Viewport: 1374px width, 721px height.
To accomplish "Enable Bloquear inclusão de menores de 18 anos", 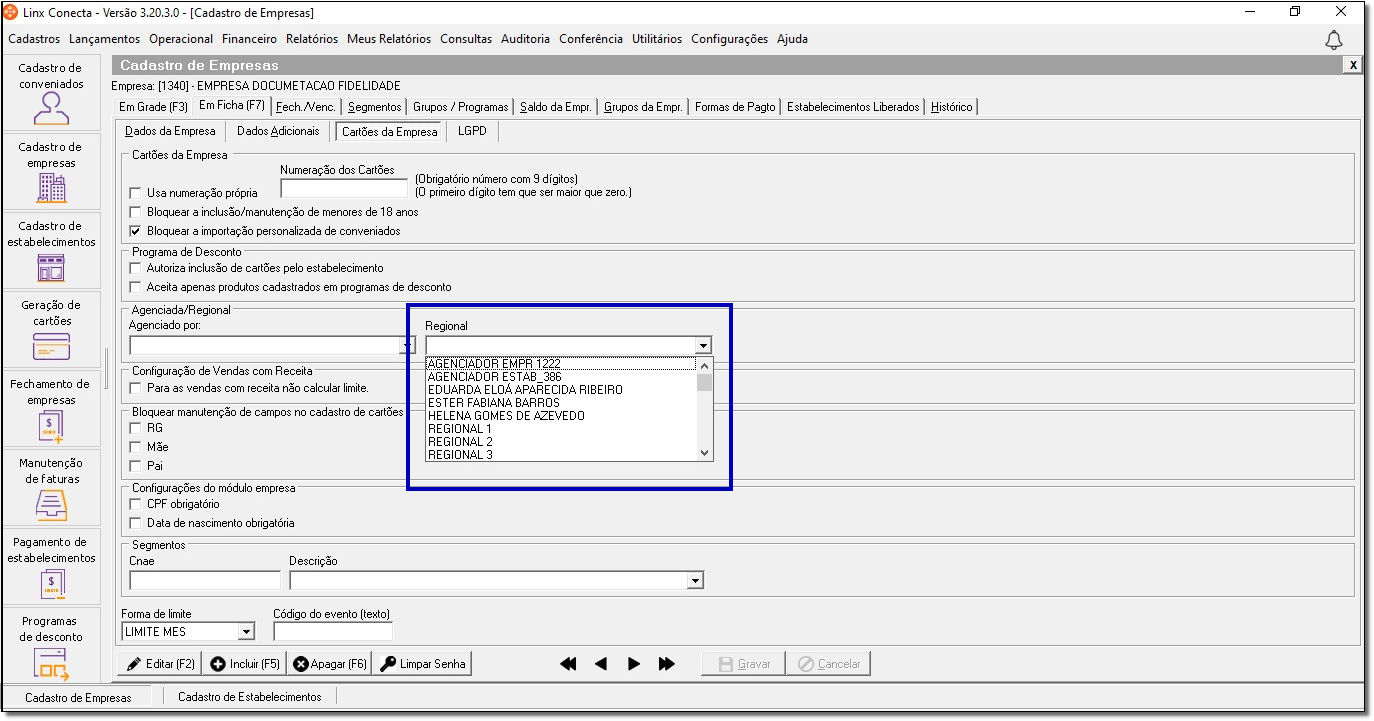I will click(136, 212).
